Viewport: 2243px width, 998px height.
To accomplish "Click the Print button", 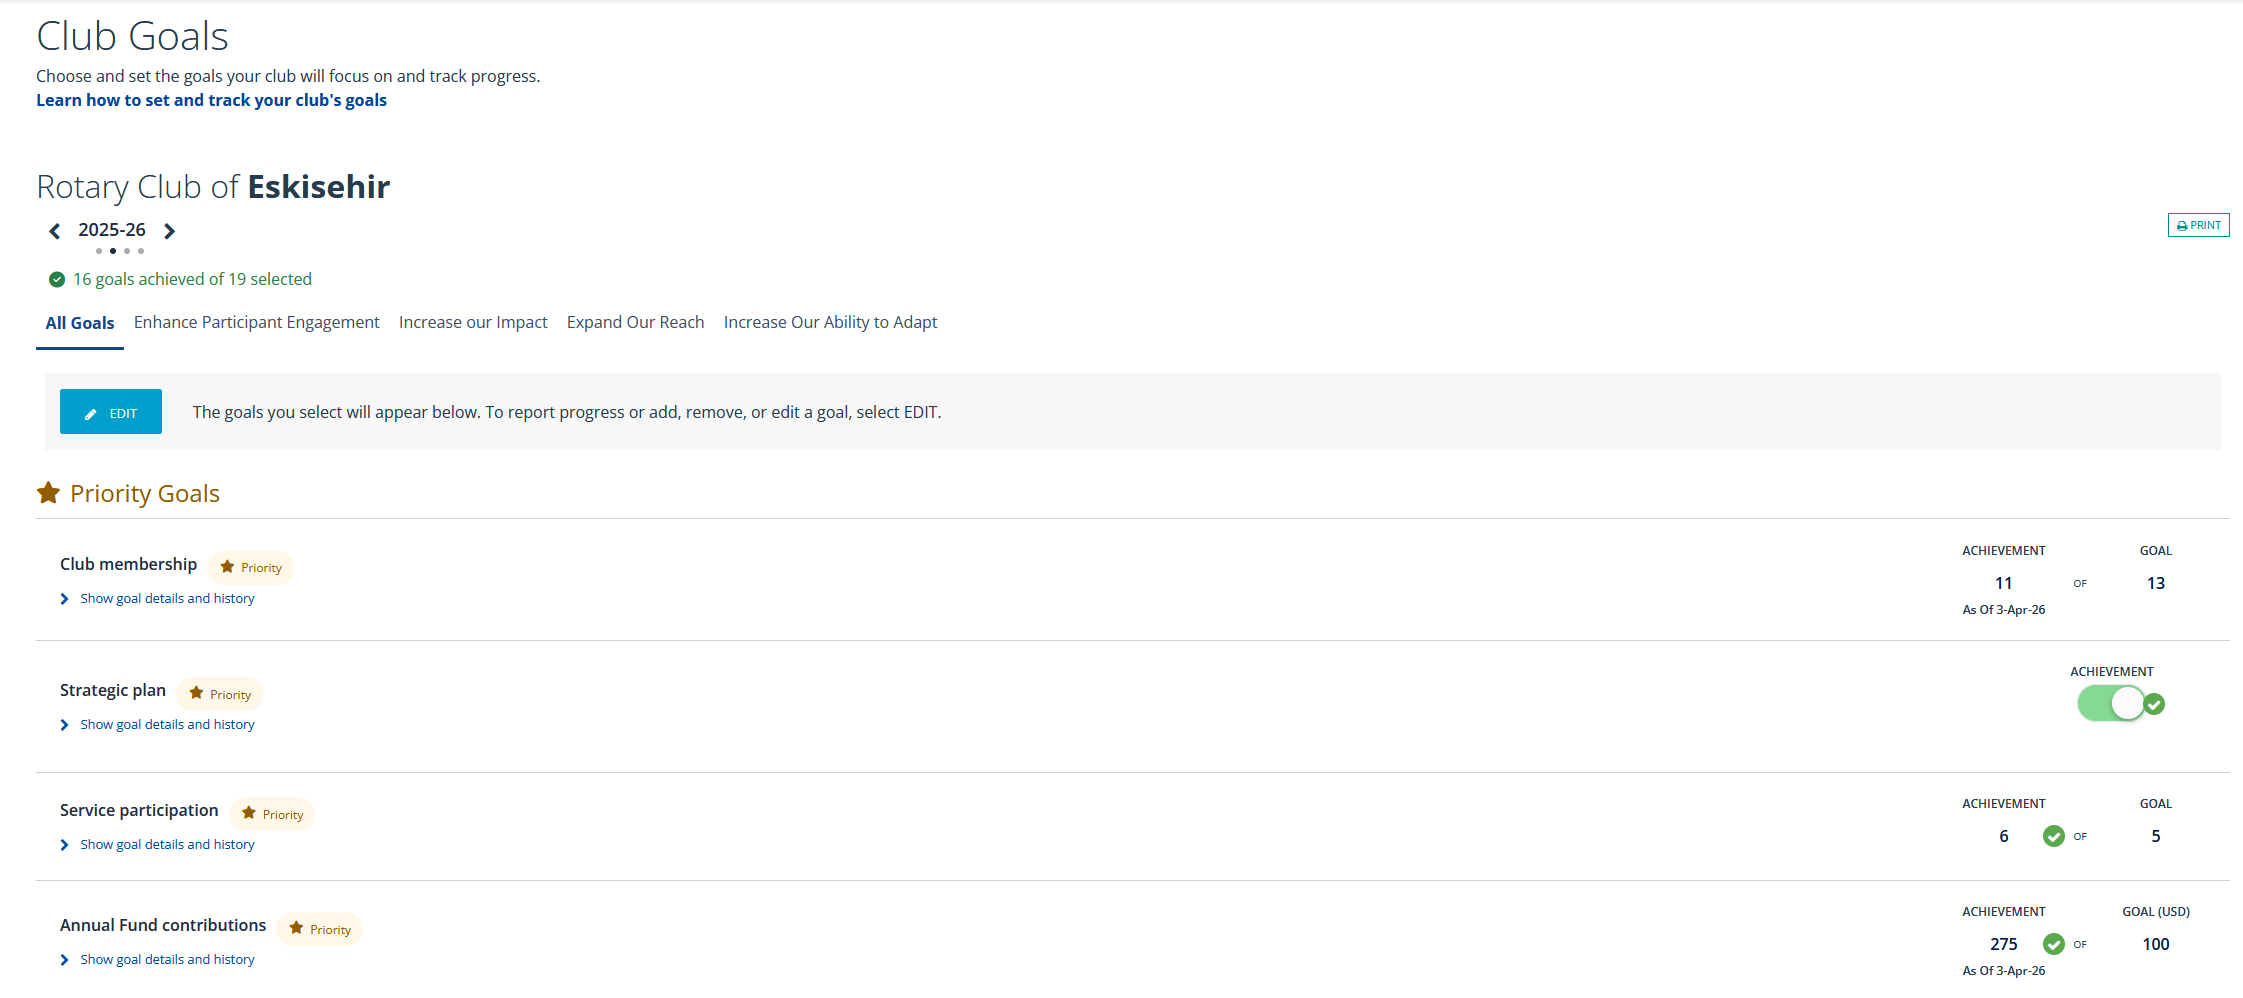I will [x=2198, y=225].
